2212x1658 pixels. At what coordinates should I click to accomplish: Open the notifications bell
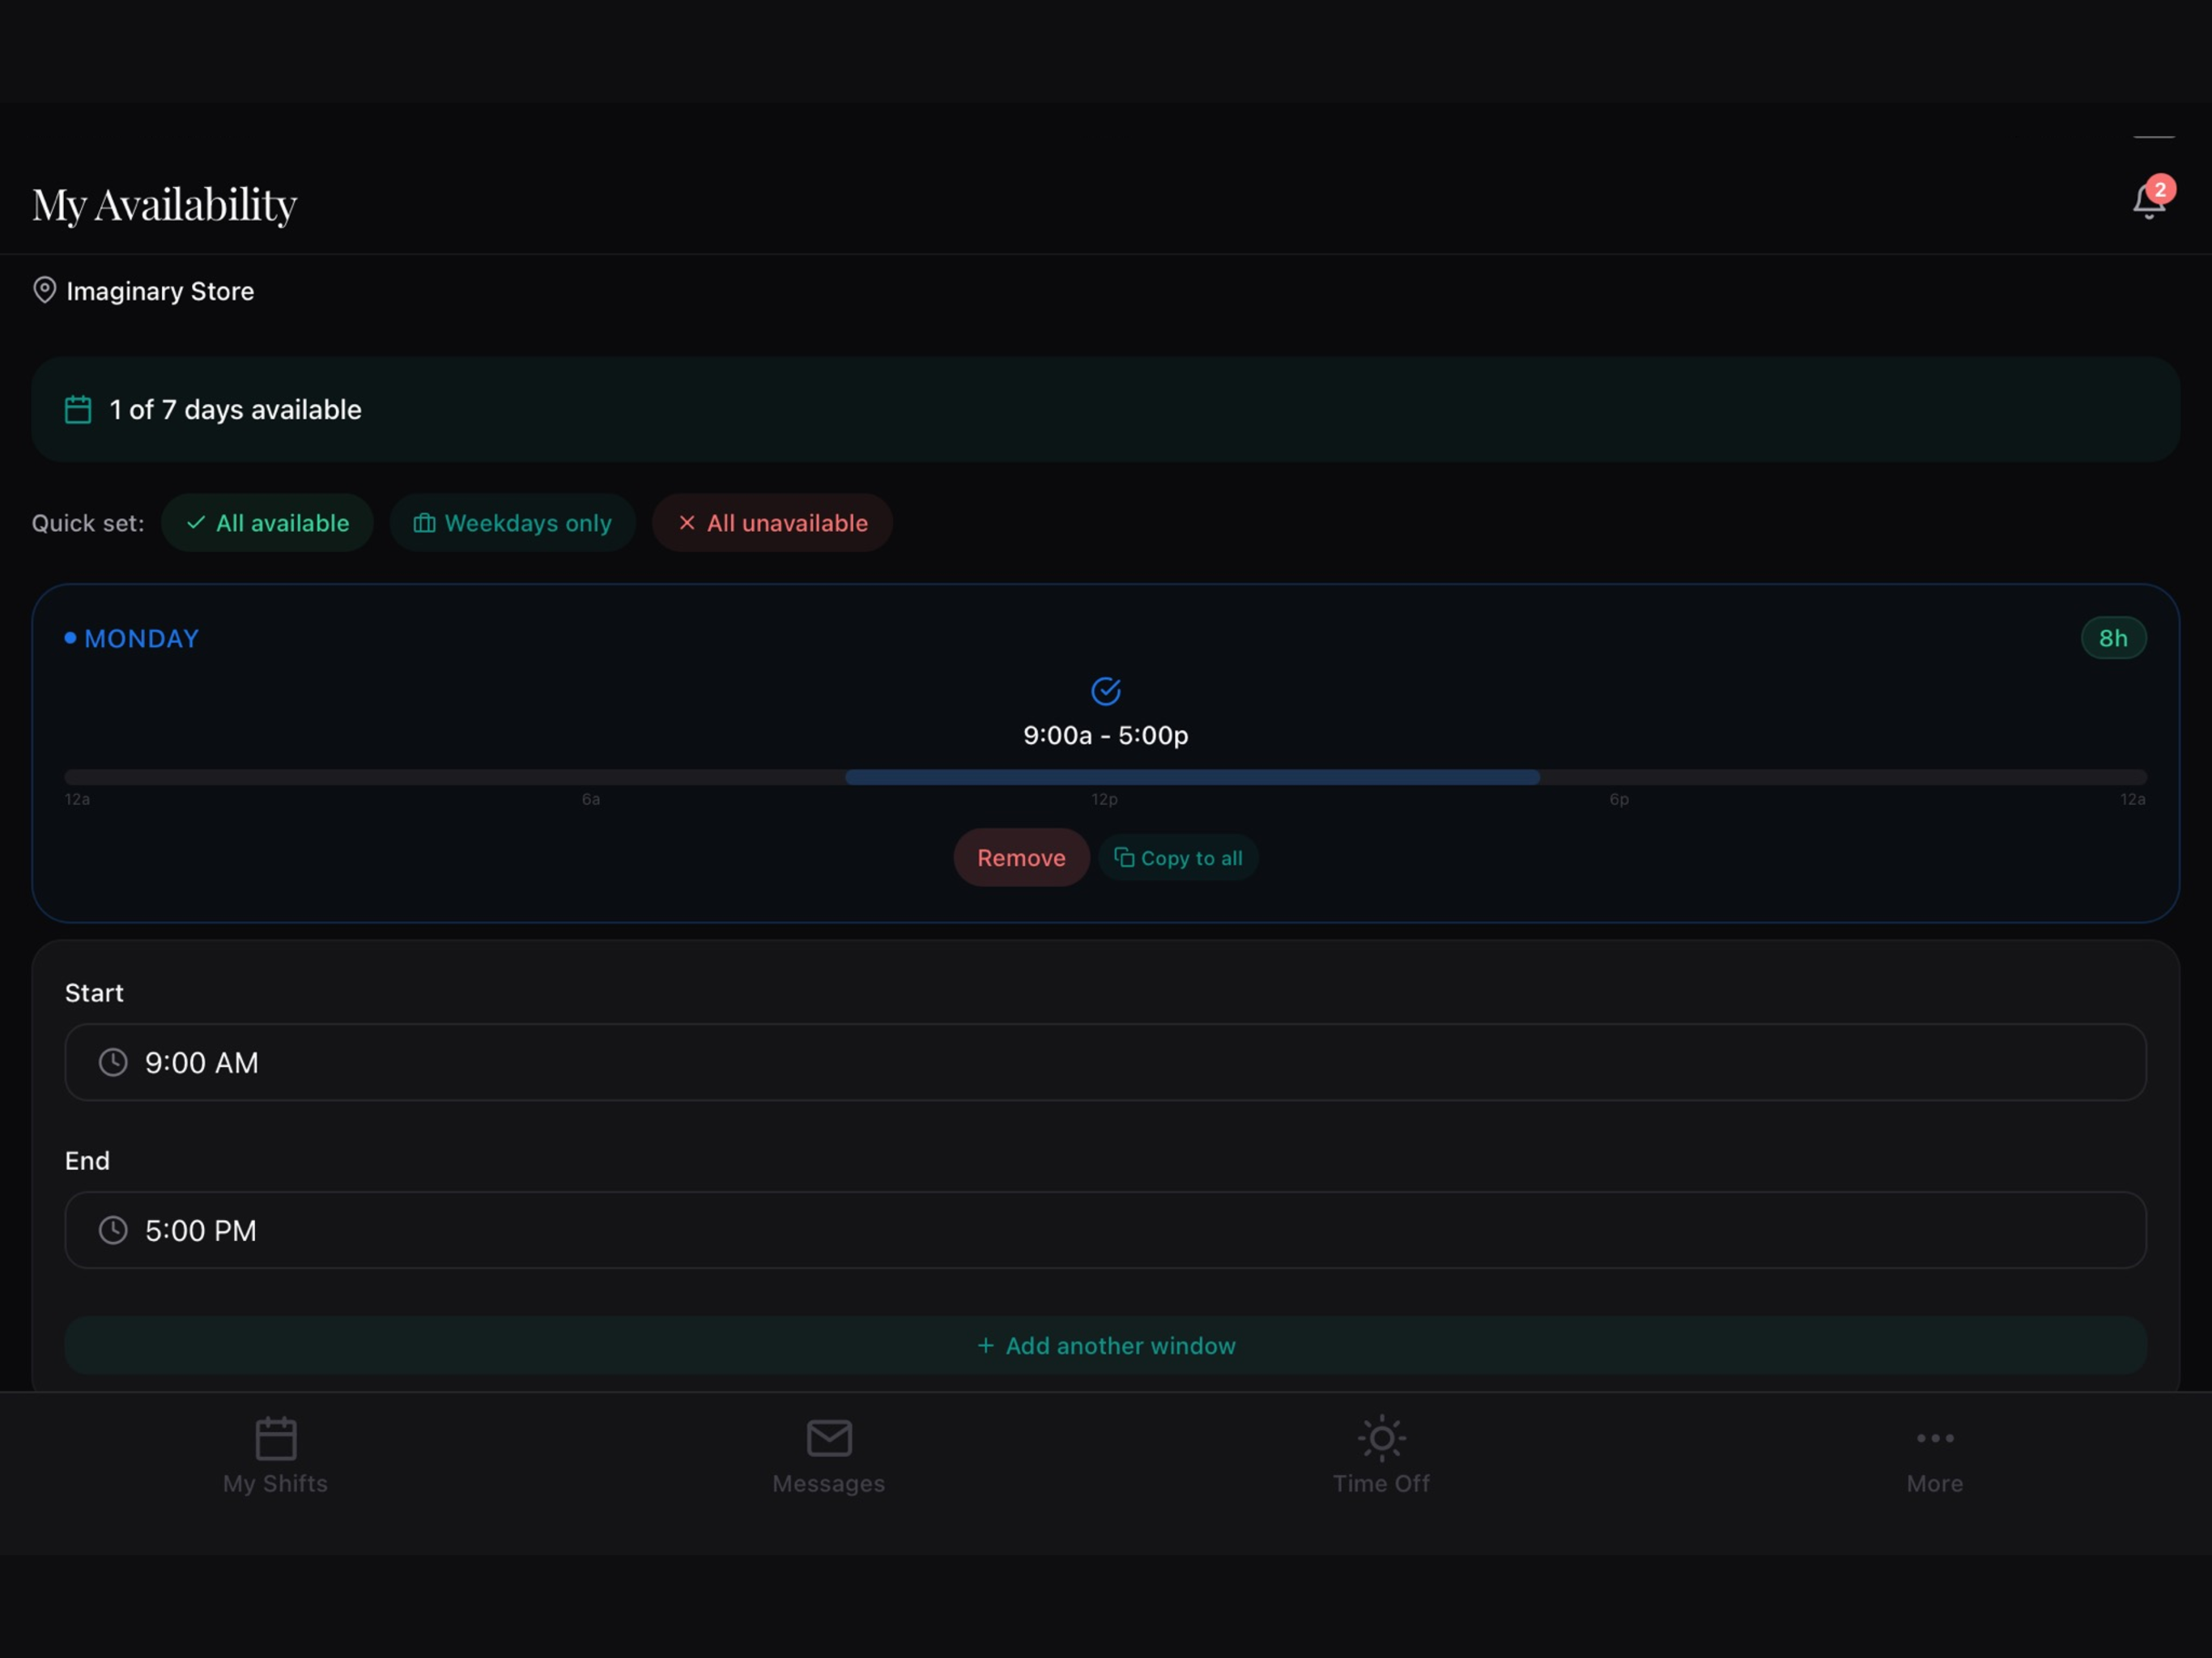[x=2148, y=202]
